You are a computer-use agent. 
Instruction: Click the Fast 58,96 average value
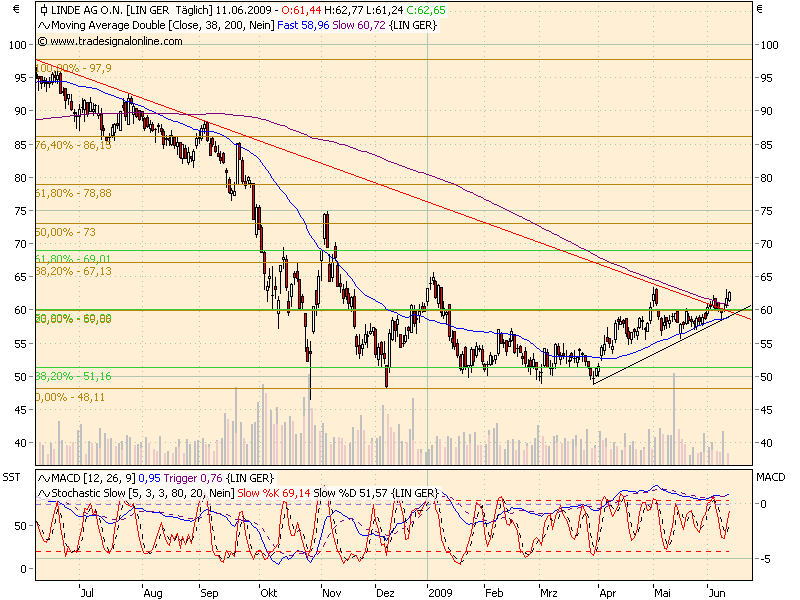point(304,26)
